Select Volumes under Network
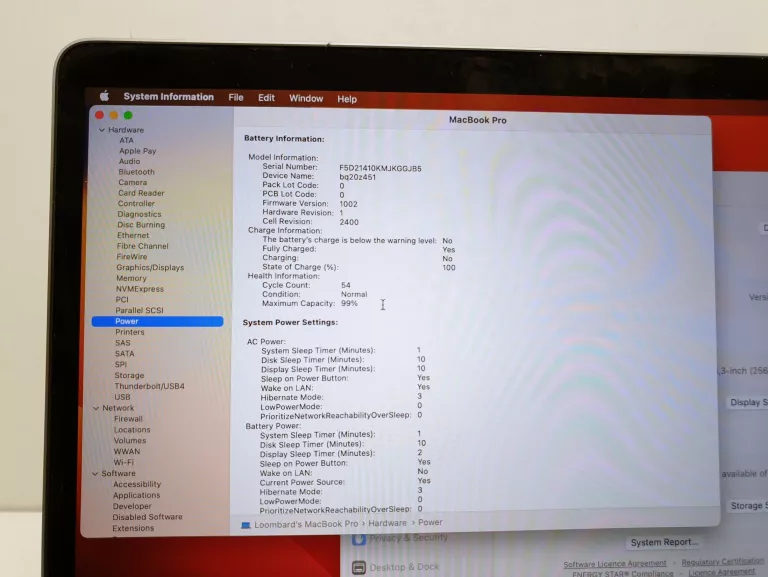Viewport: 768px width, 577px height. (130, 440)
